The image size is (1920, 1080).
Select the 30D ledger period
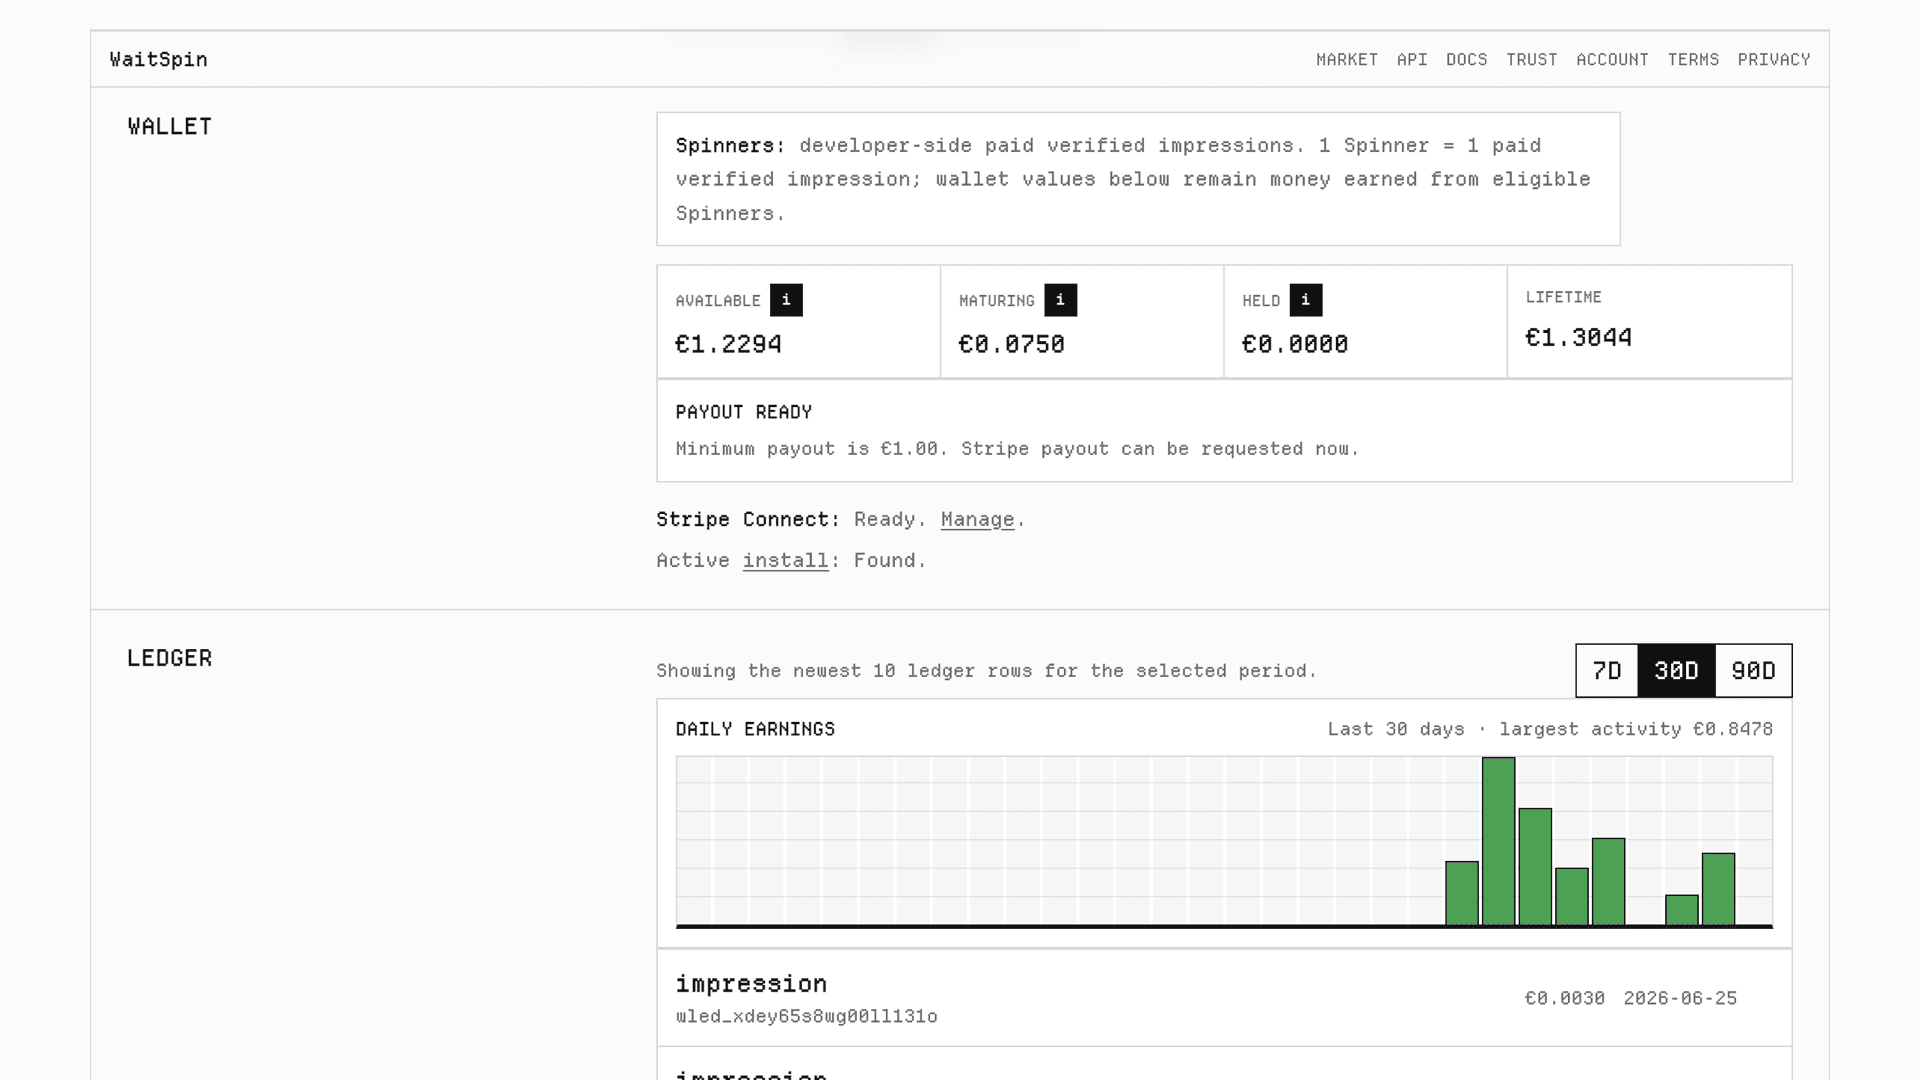(x=1676, y=671)
